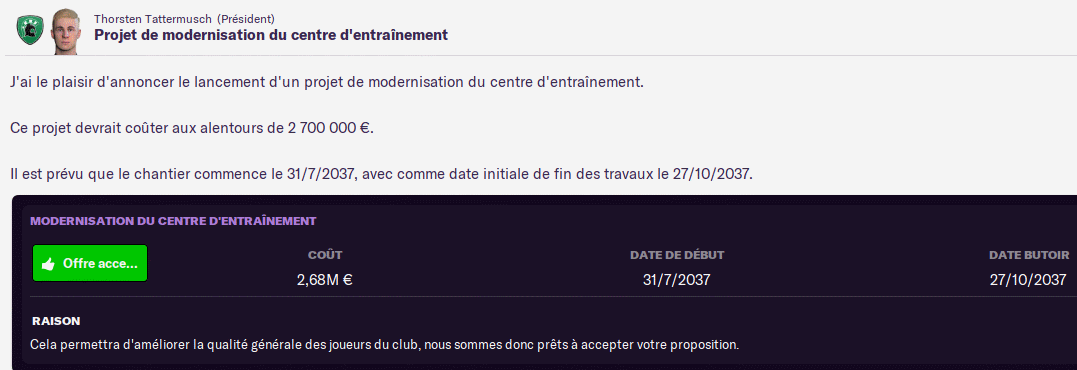Open Thorsten Tattermusch's portrait photo
Screen dimensions: 1077x370
tap(66, 32)
